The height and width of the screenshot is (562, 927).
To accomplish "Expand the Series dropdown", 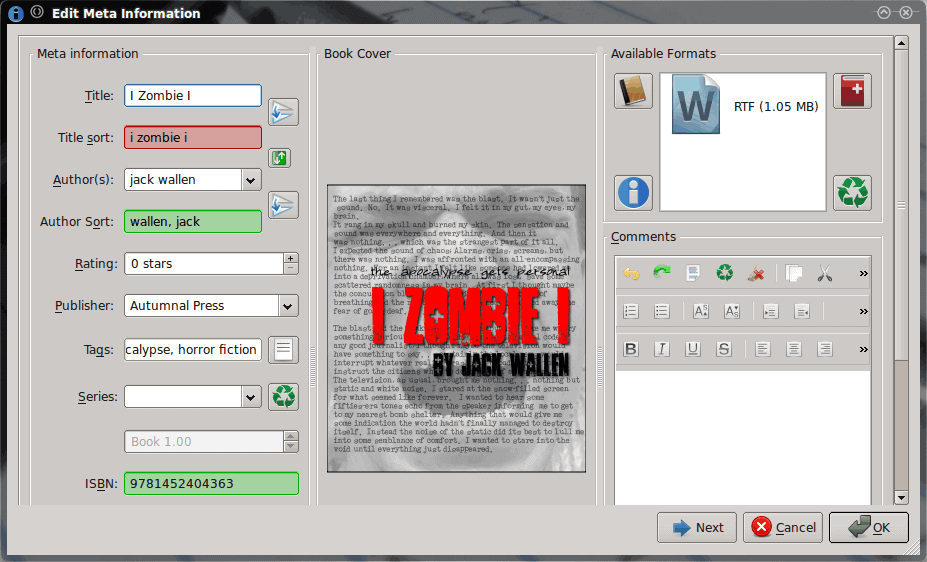I will (250, 397).
